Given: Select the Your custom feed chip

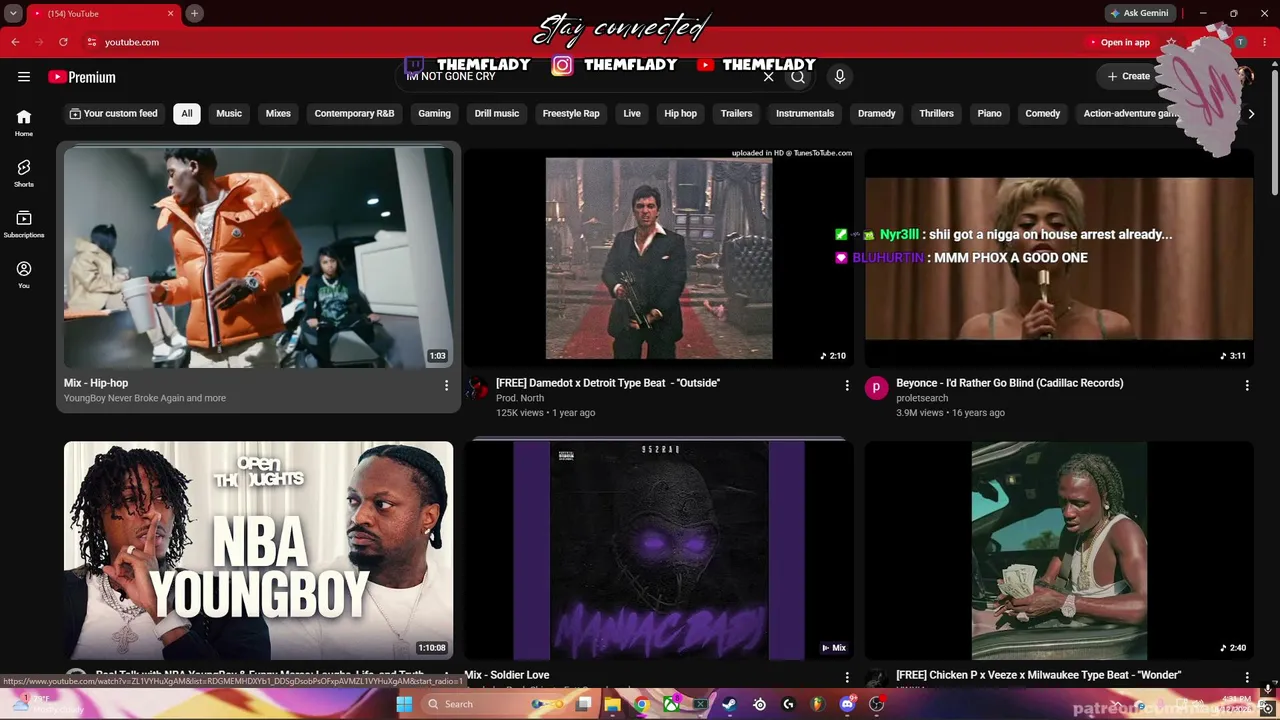Looking at the screenshot, I should click(x=113, y=113).
